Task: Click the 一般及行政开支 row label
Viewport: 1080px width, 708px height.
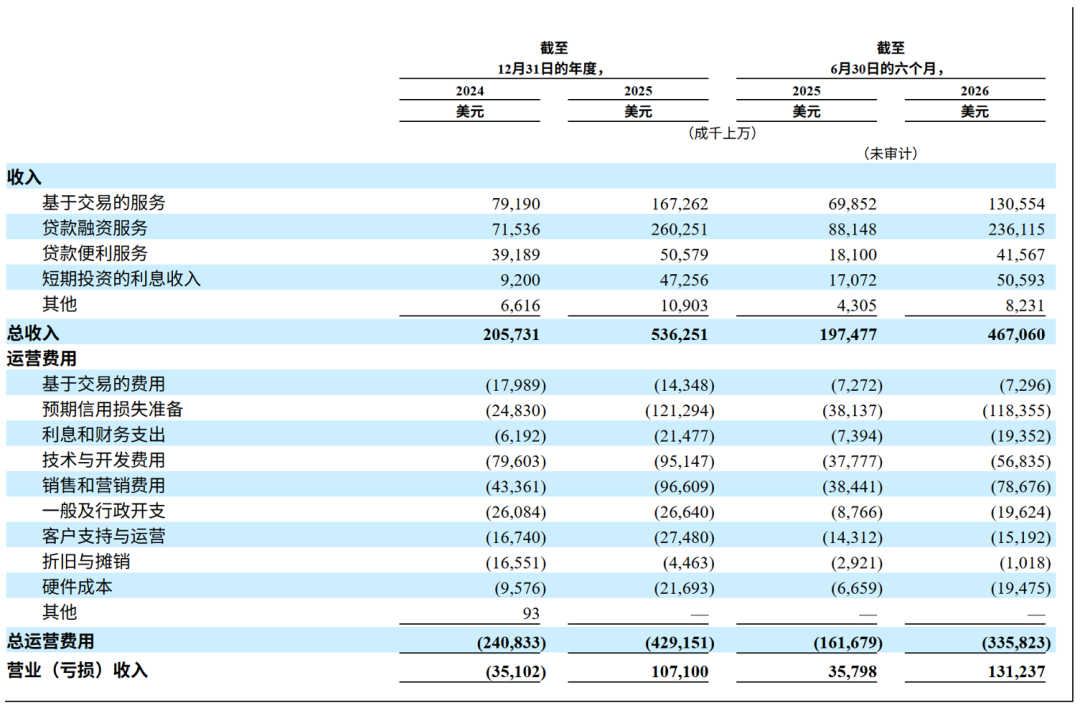Action: point(104,511)
